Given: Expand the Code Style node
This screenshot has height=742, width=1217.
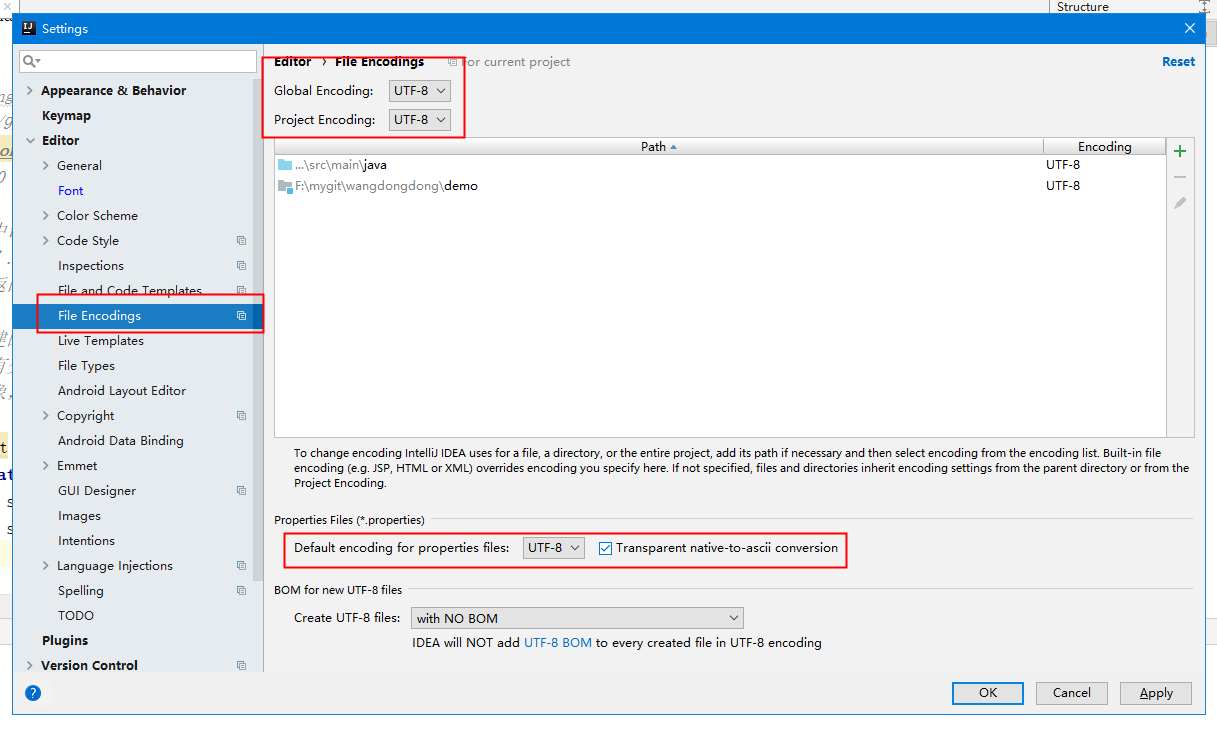Looking at the screenshot, I should [46, 241].
